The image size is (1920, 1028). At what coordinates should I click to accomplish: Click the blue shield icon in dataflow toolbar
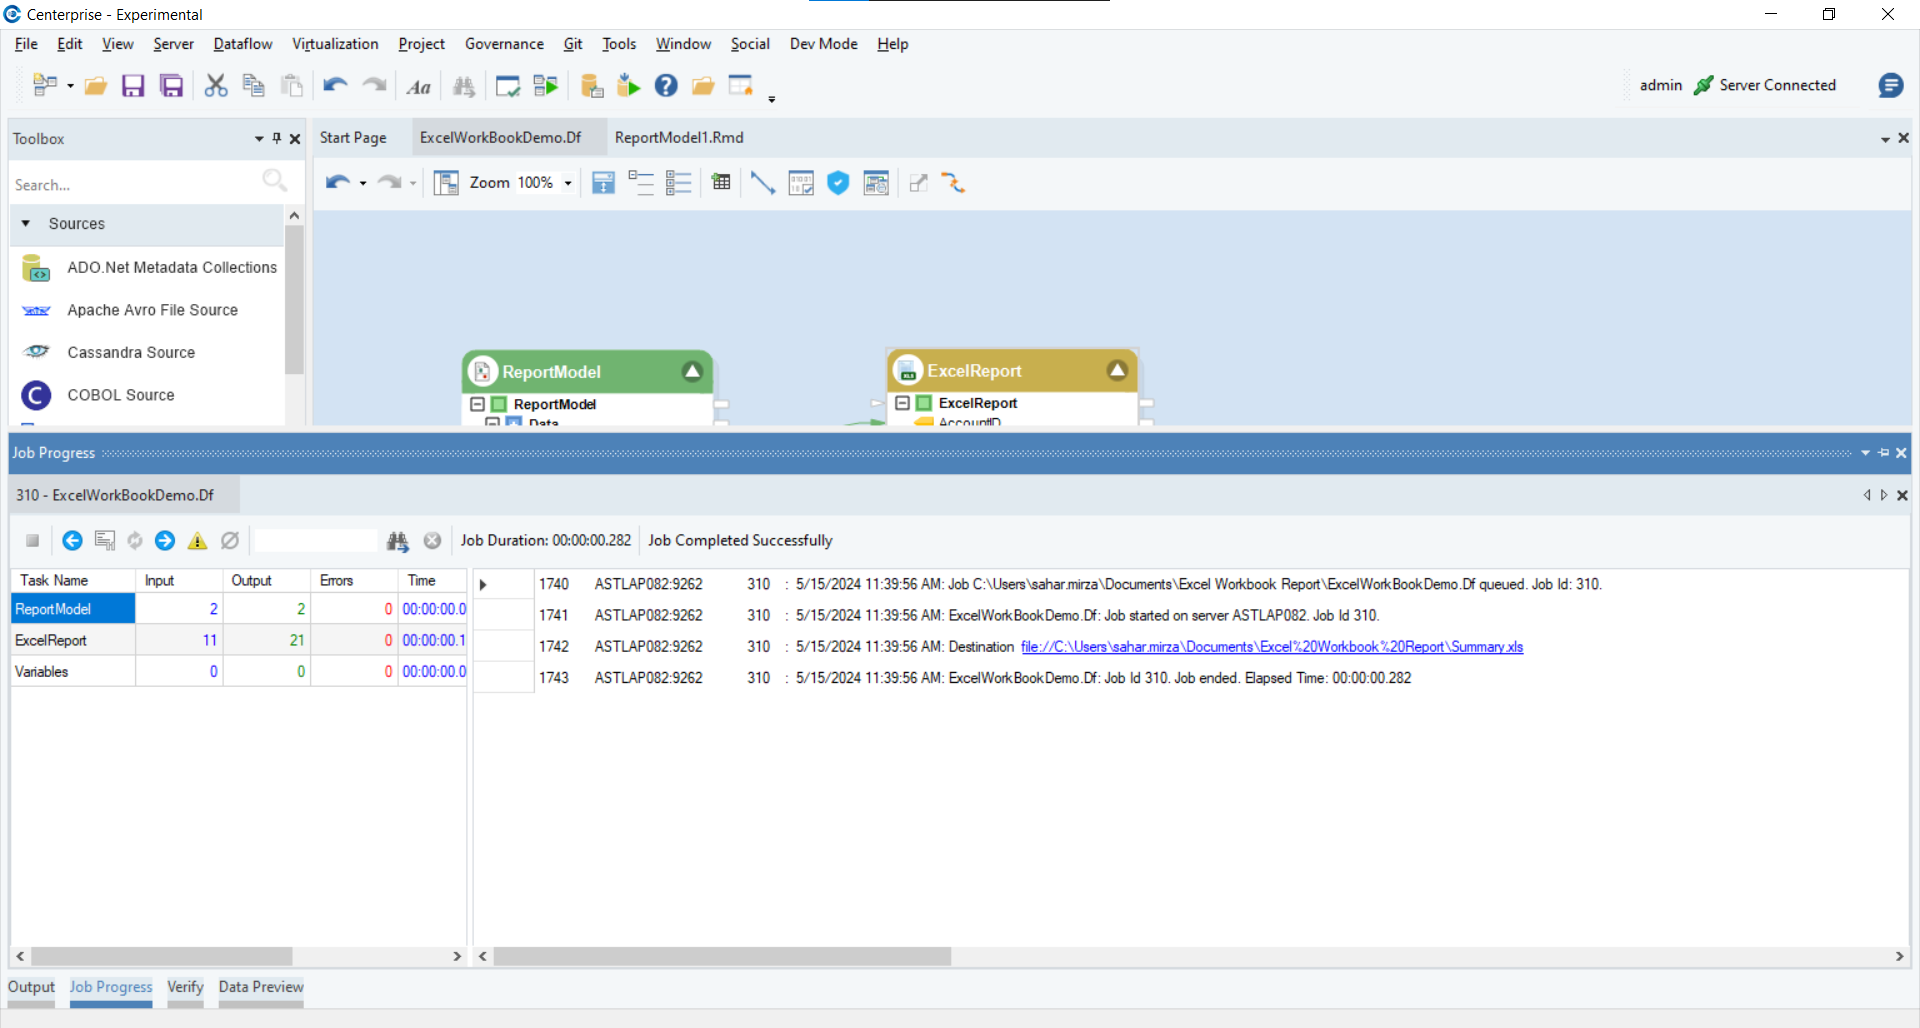pos(838,183)
